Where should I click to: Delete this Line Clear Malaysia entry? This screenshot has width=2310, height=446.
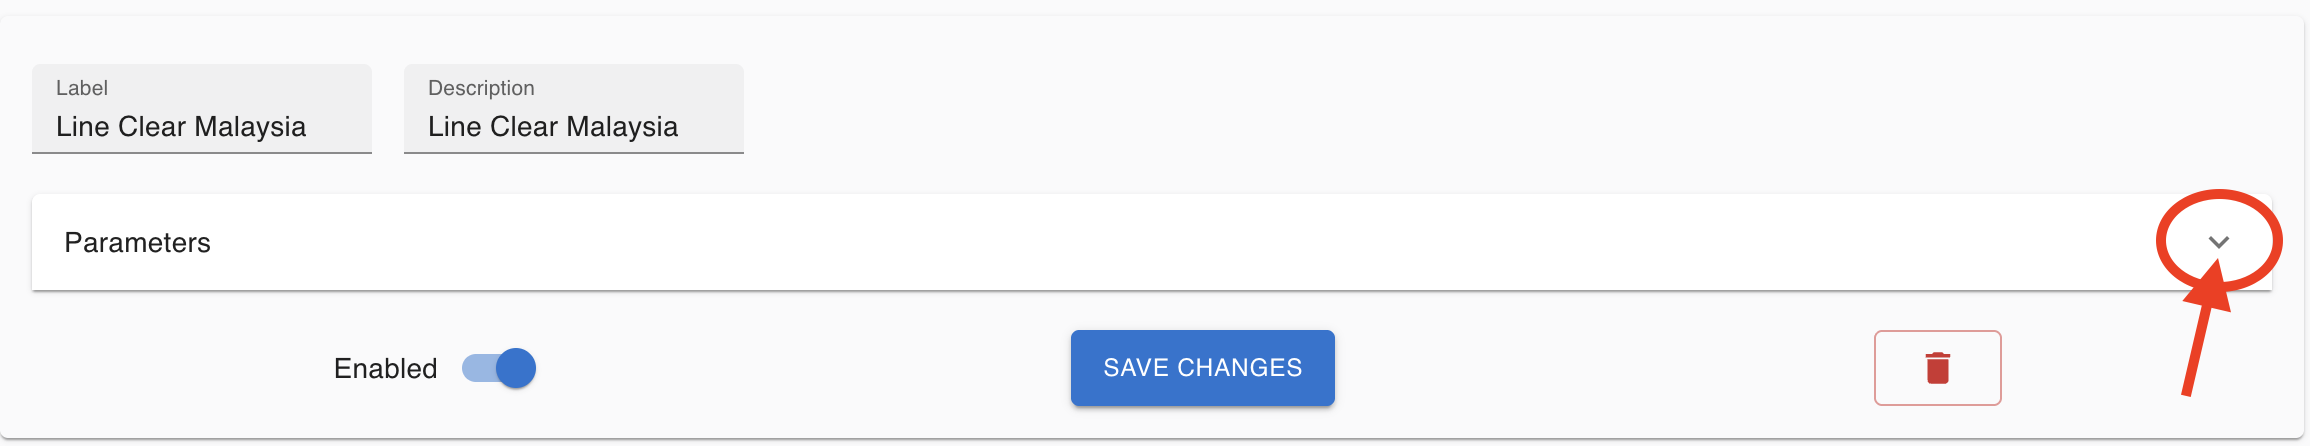click(x=1937, y=368)
